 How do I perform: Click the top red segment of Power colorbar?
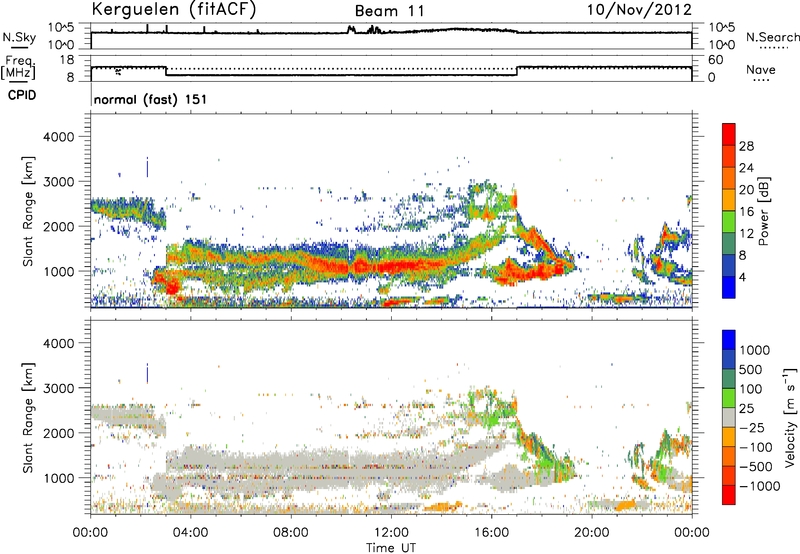(729, 135)
